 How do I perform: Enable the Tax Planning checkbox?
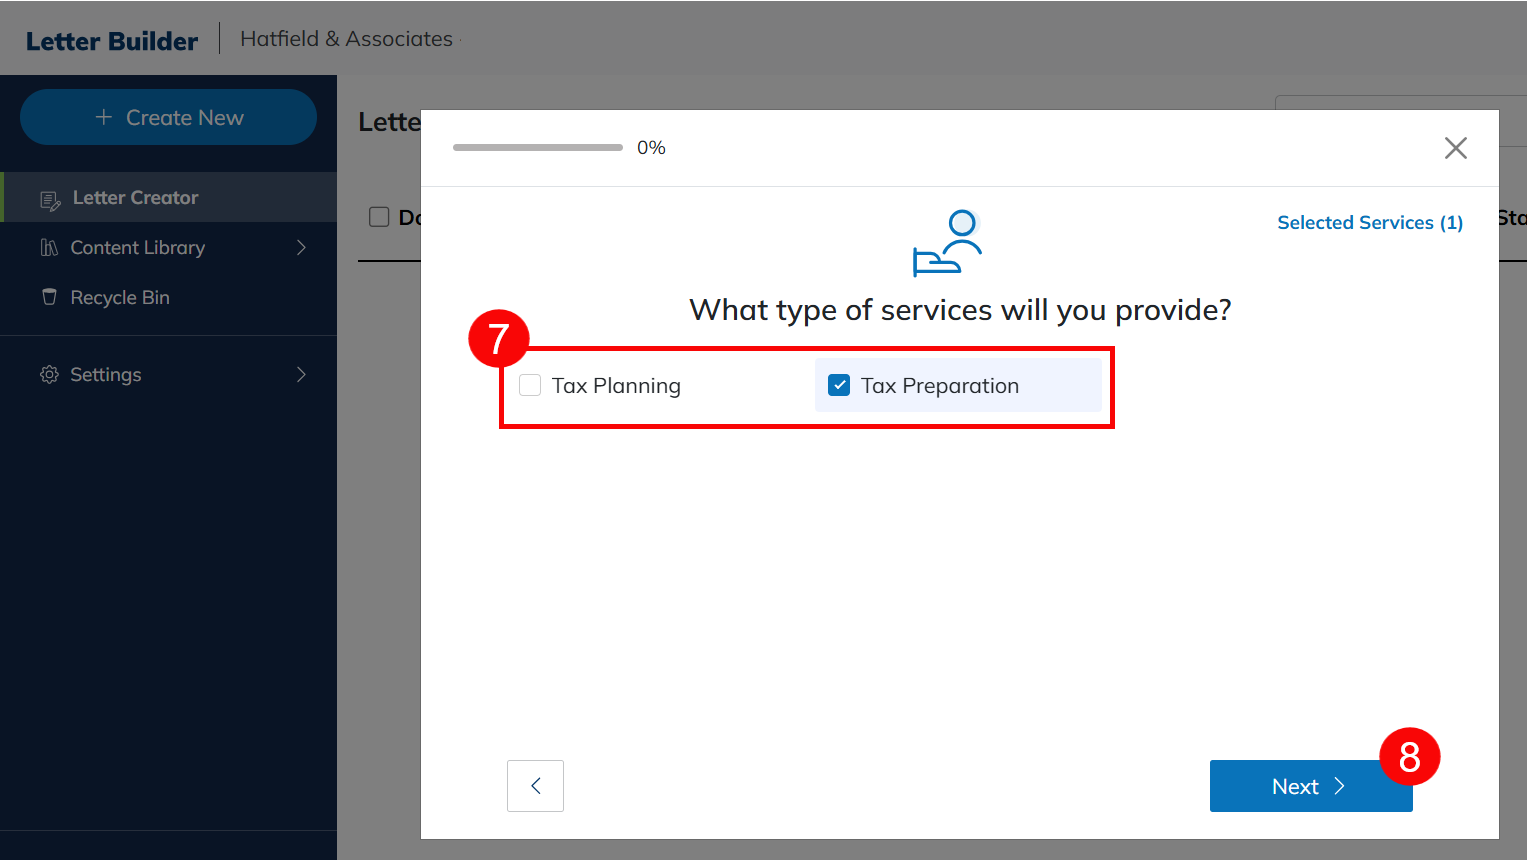click(x=530, y=386)
